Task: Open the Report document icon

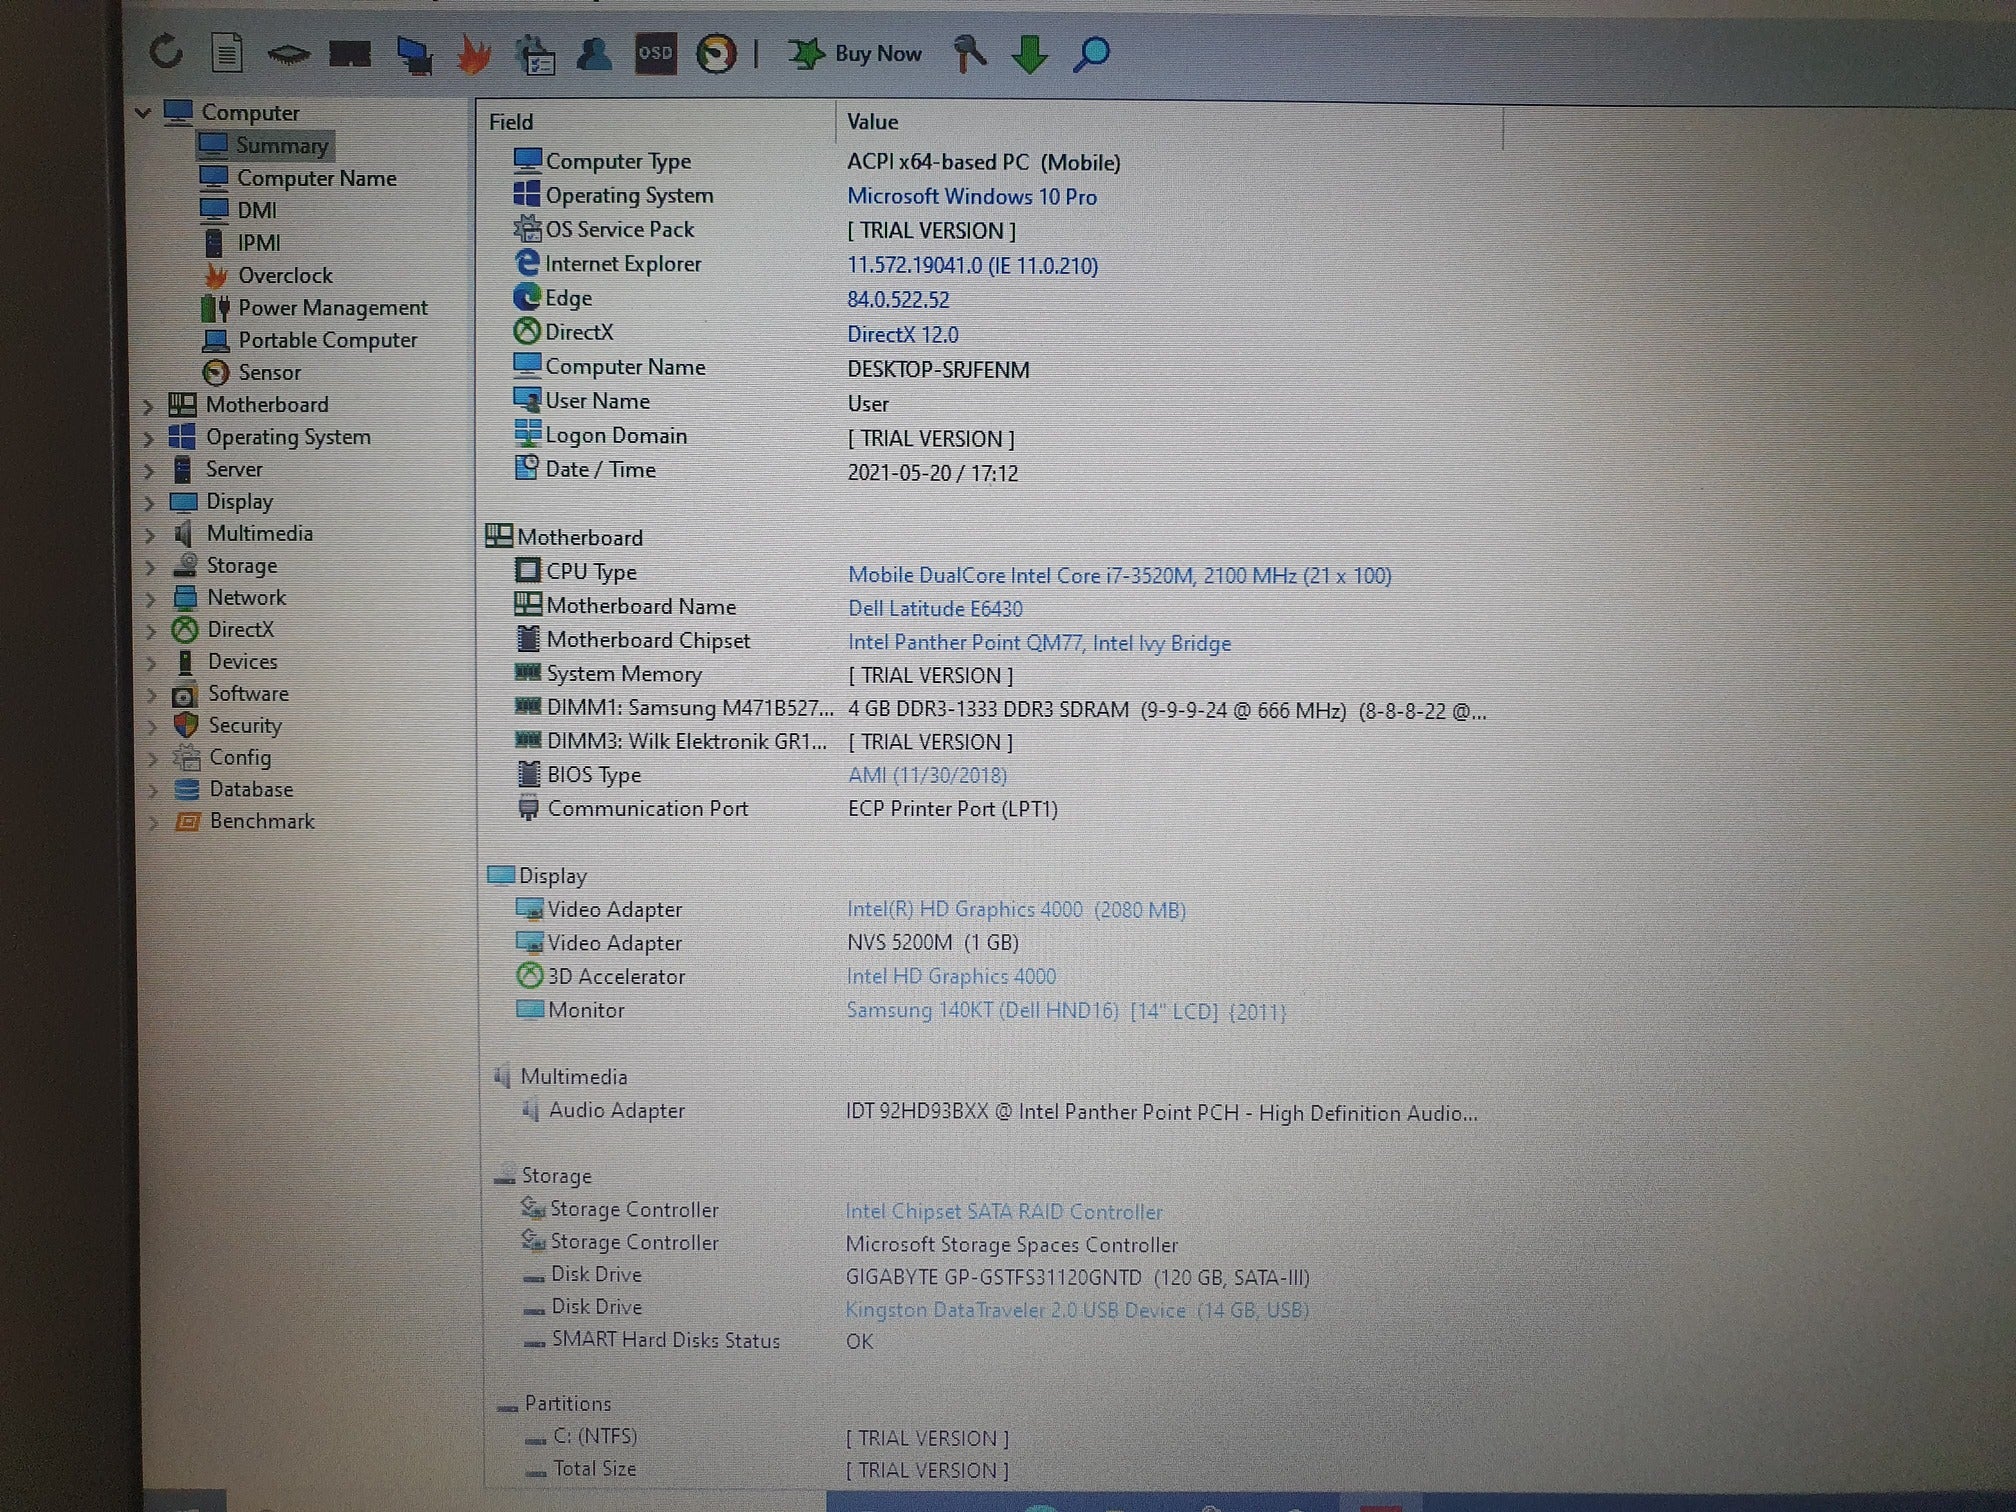Action: 227,53
